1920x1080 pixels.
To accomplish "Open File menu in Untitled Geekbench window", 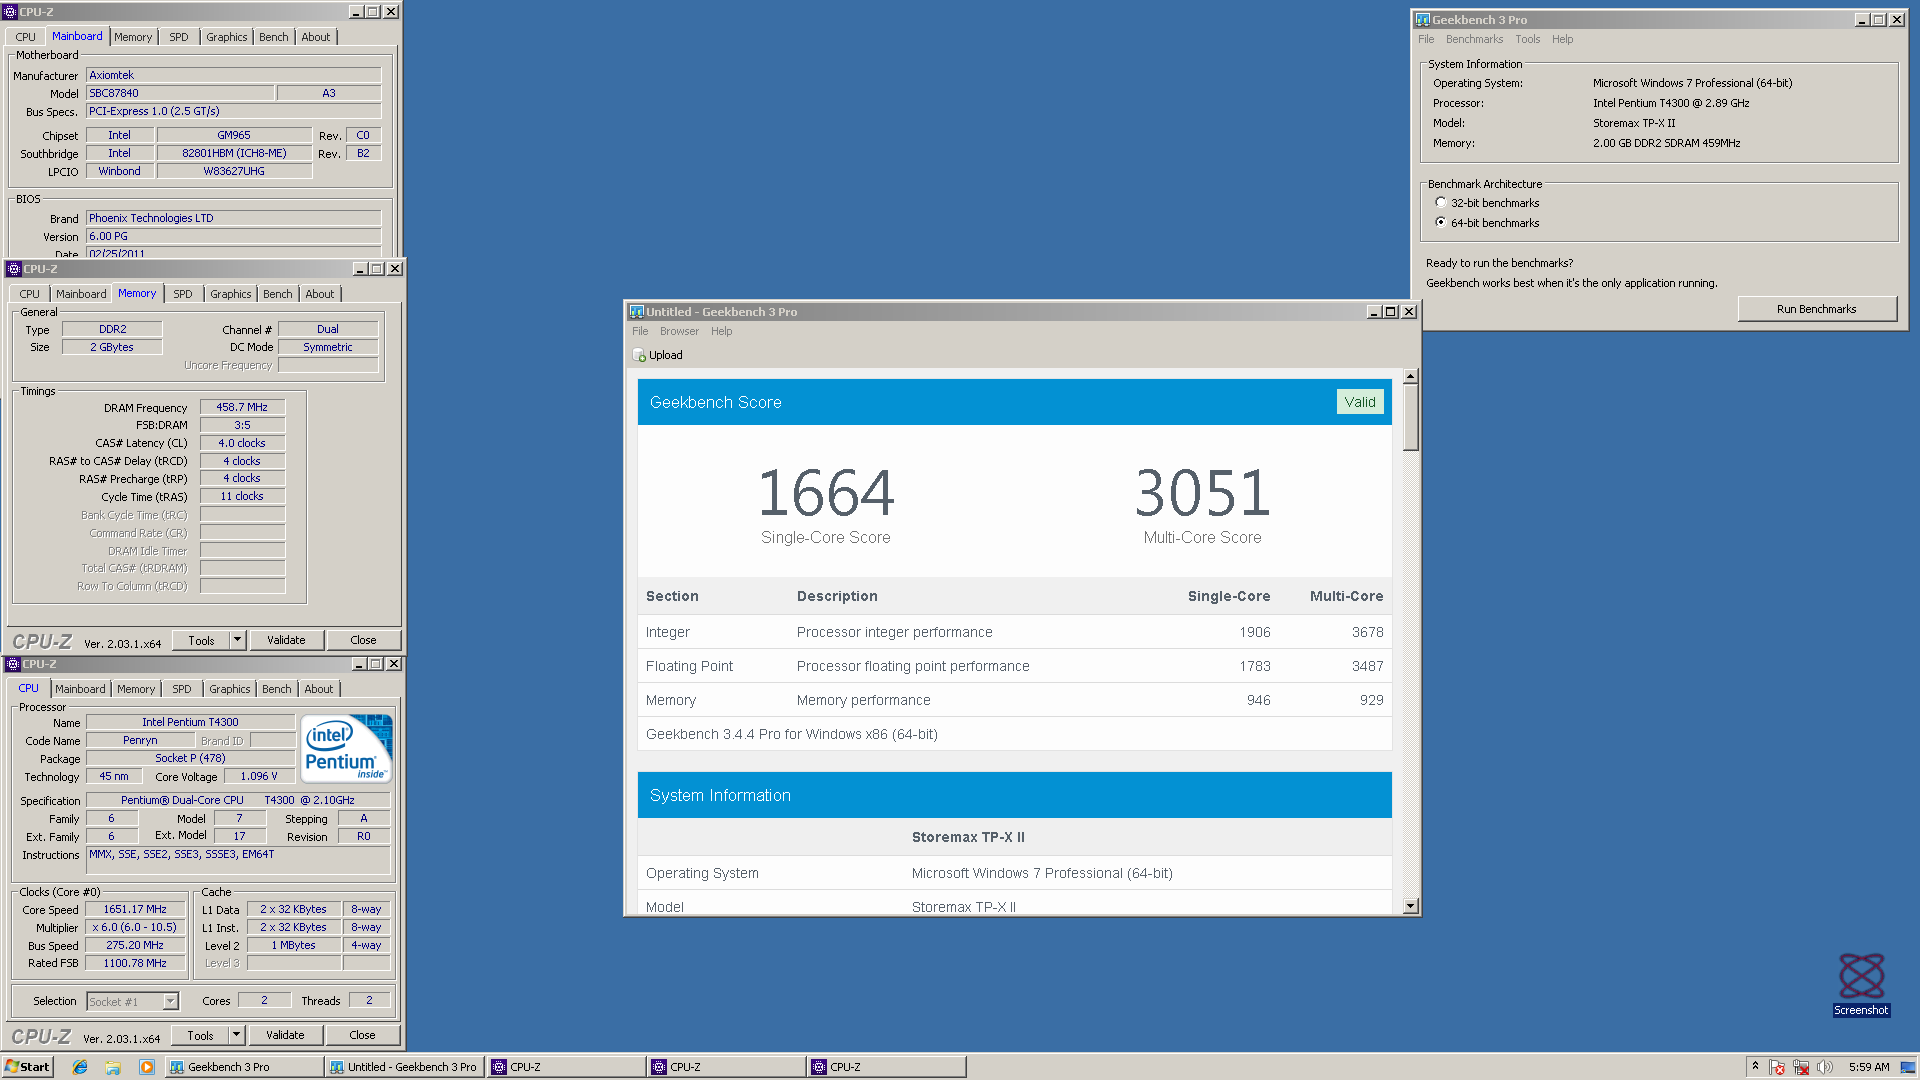I will (x=640, y=331).
